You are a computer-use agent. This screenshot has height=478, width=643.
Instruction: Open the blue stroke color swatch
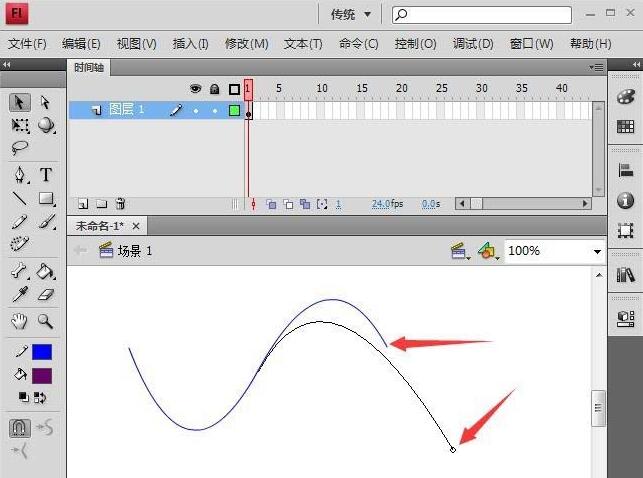tap(42, 352)
